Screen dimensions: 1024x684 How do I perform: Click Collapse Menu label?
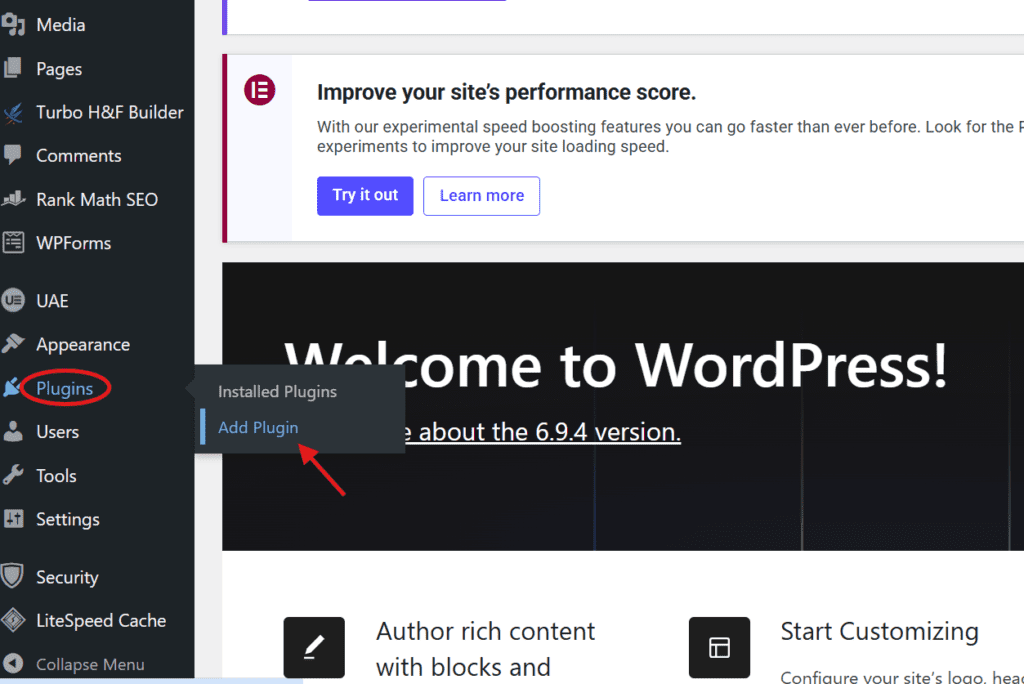pos(90,664)
